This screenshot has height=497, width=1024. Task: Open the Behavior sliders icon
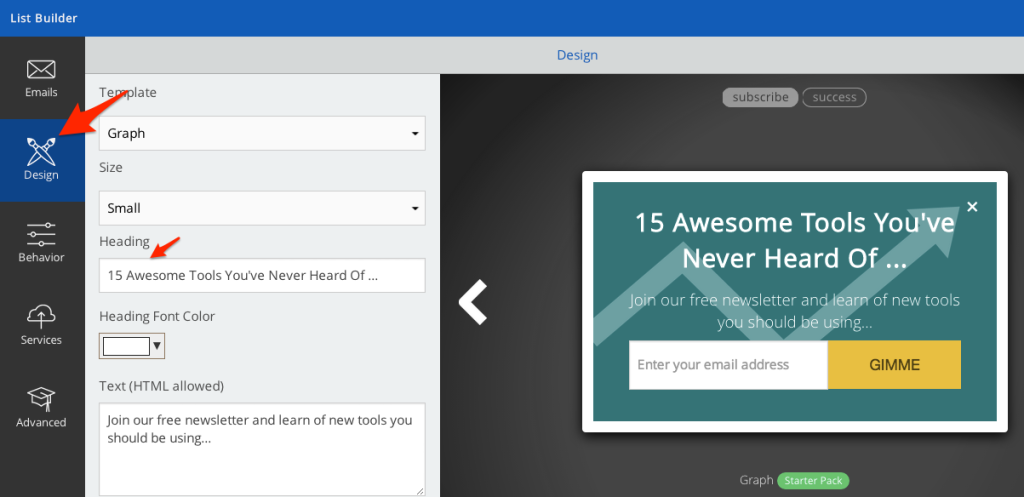tap(41, 234)
